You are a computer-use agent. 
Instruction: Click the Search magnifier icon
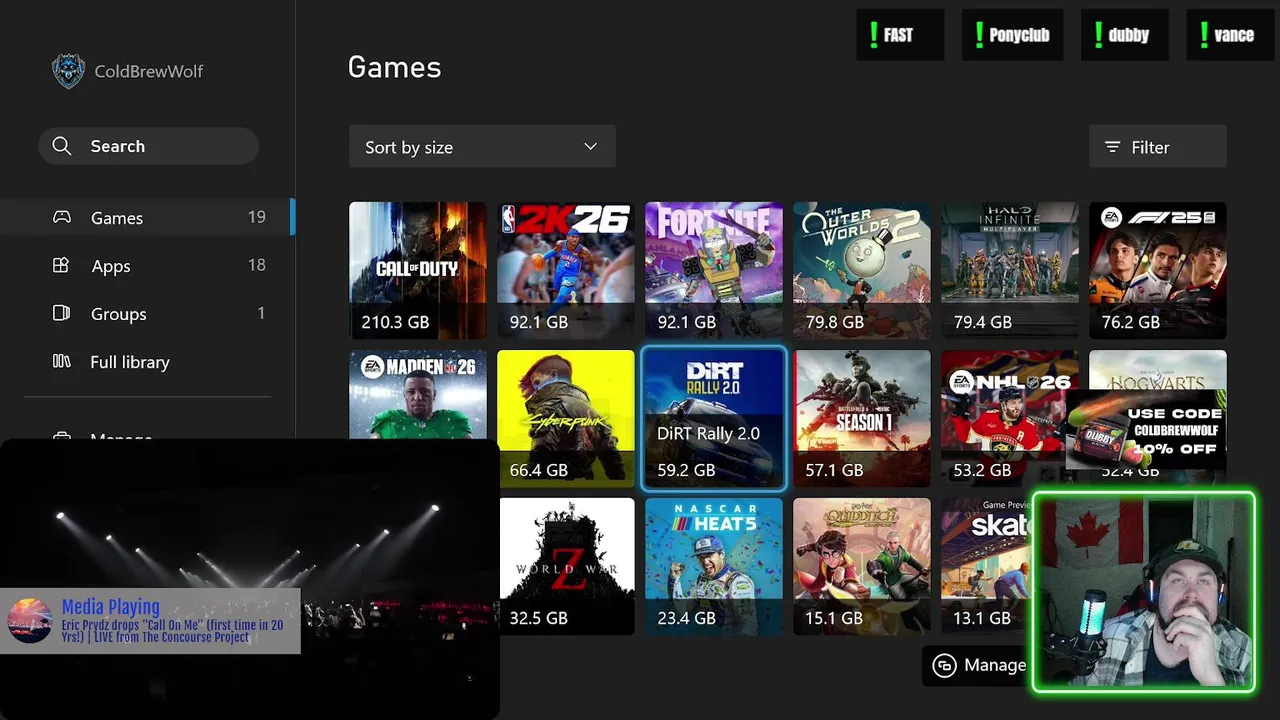[x=62, y=146]
